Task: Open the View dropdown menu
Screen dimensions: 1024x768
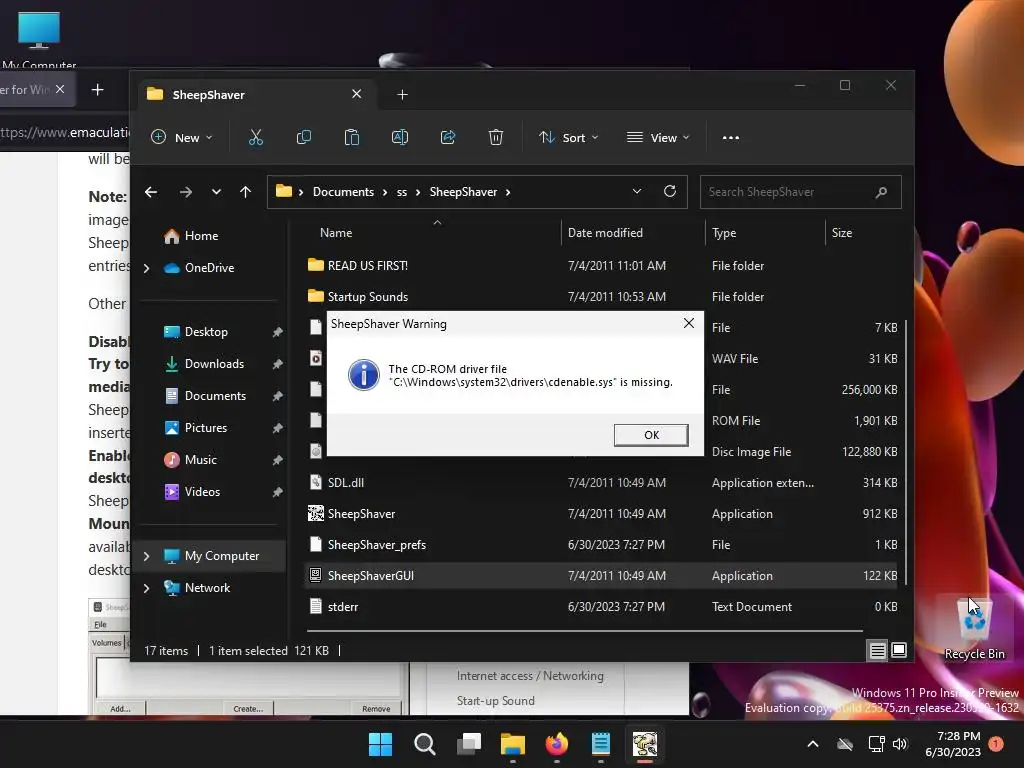Action: [658, 138]
